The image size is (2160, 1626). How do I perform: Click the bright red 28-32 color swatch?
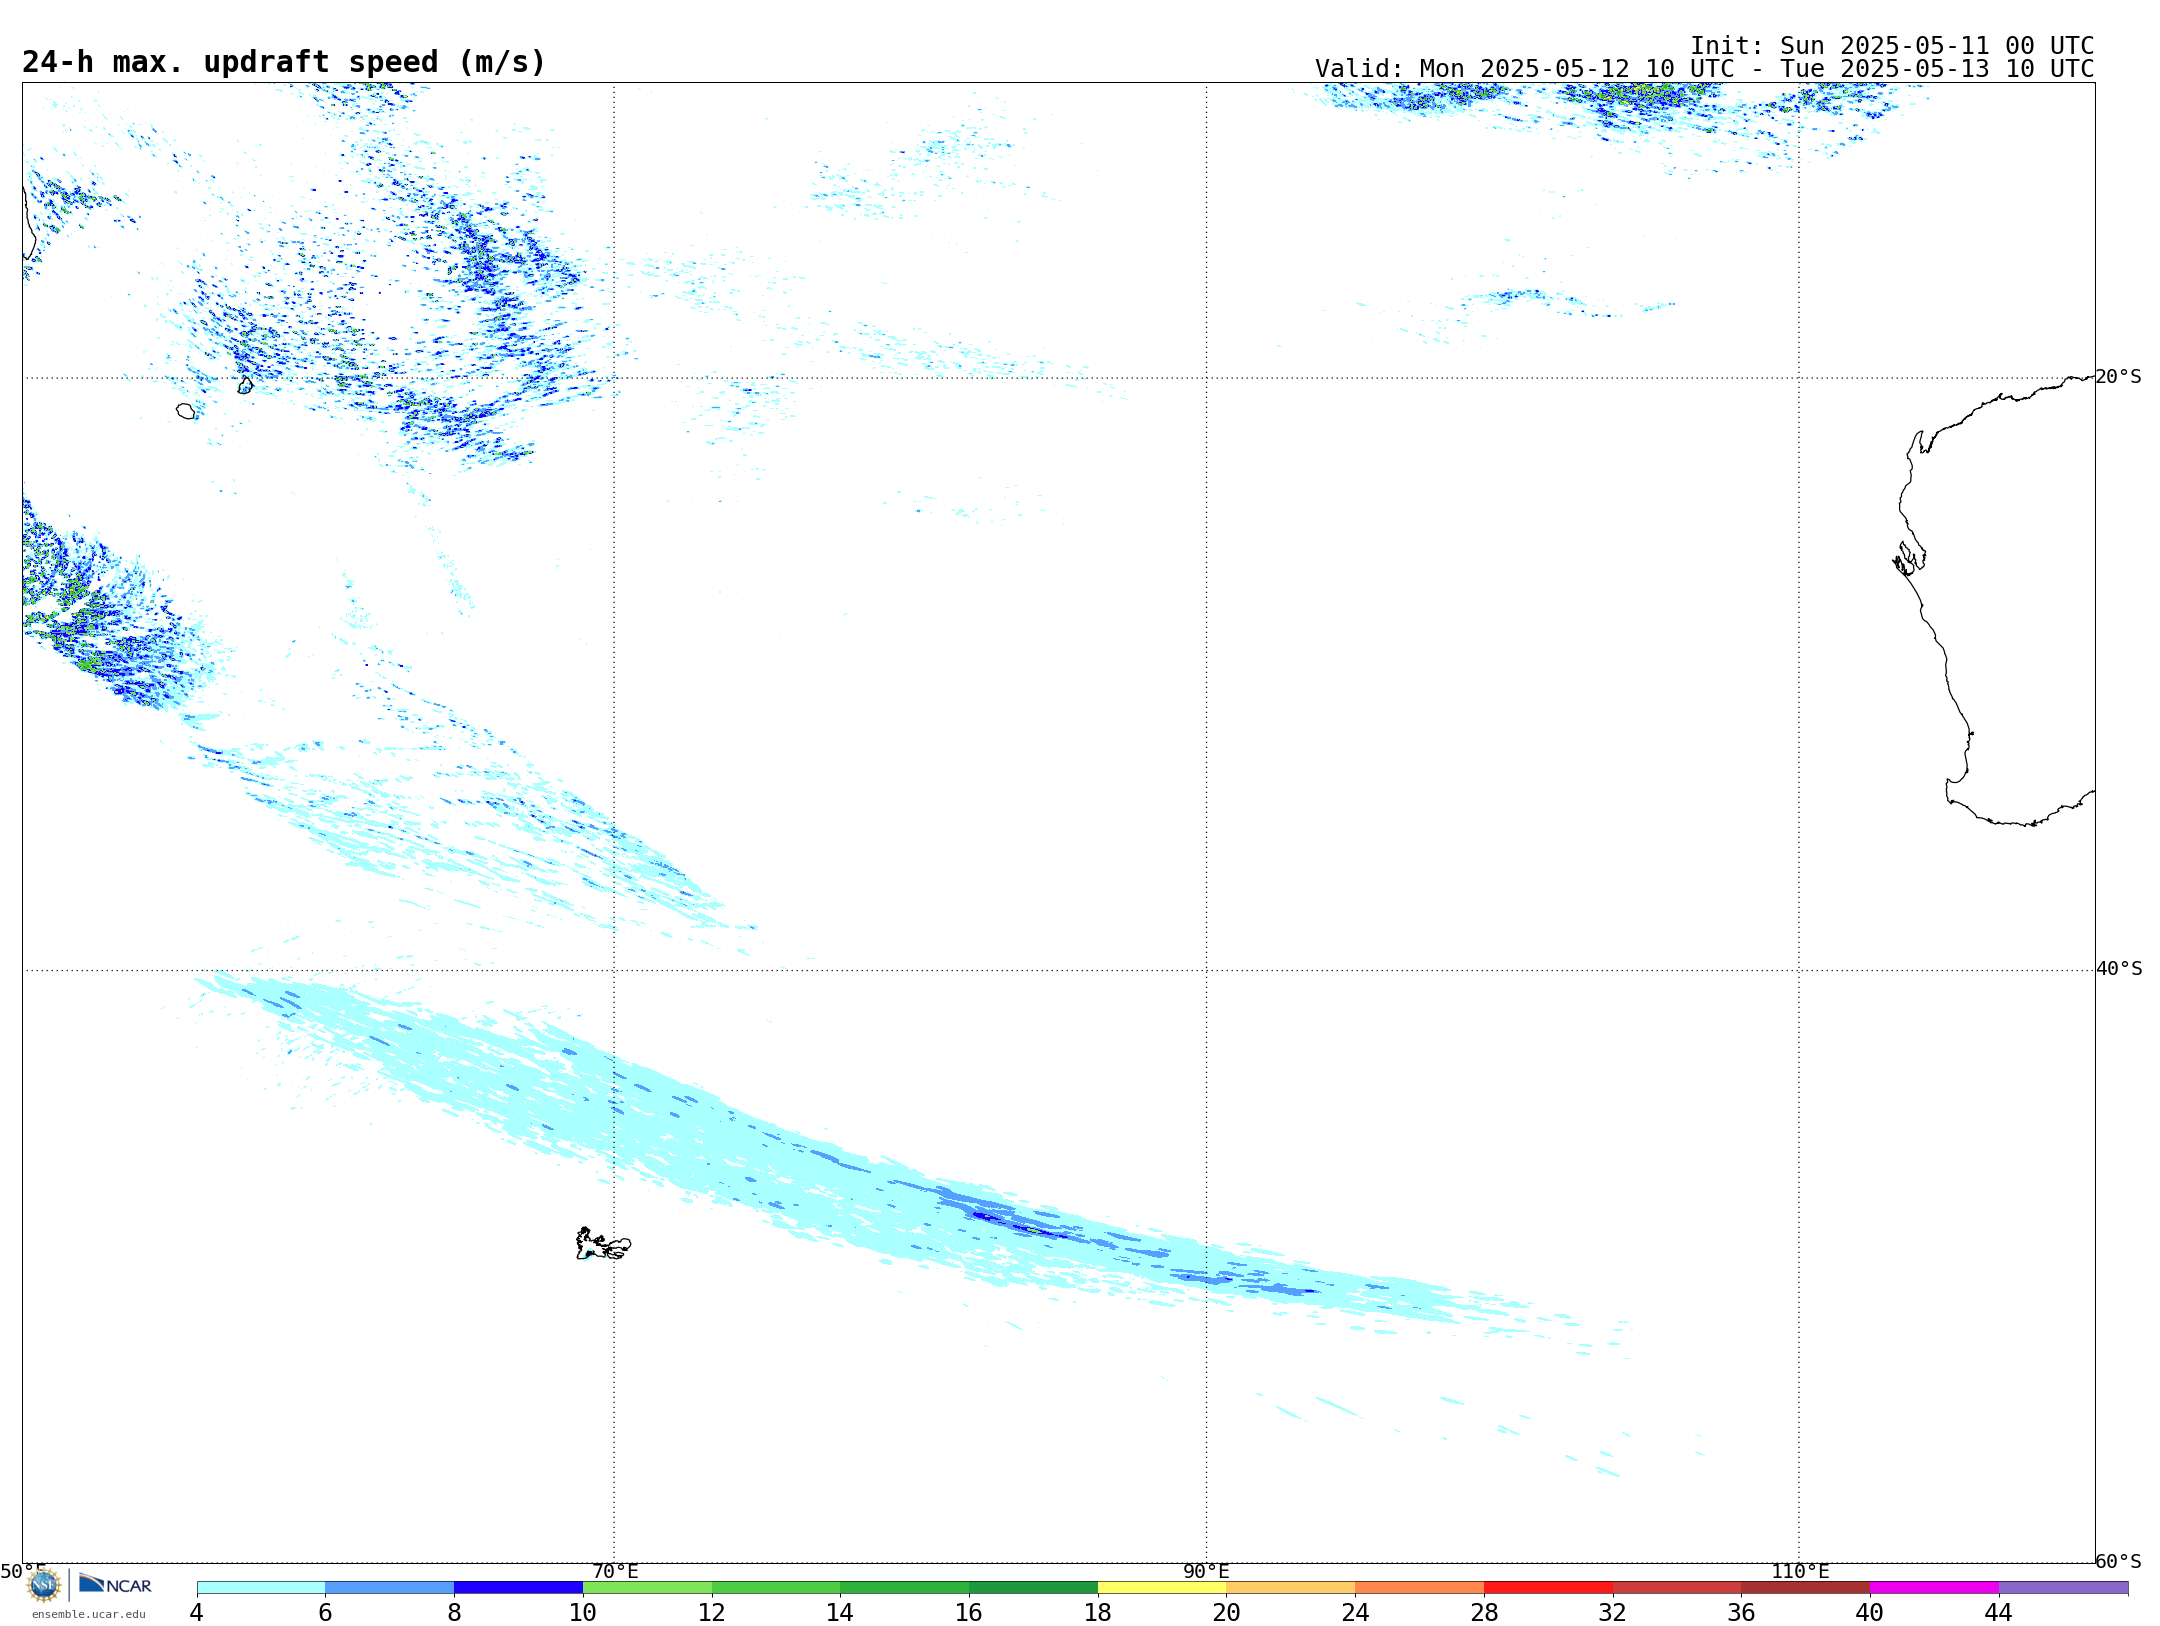1548,1588
